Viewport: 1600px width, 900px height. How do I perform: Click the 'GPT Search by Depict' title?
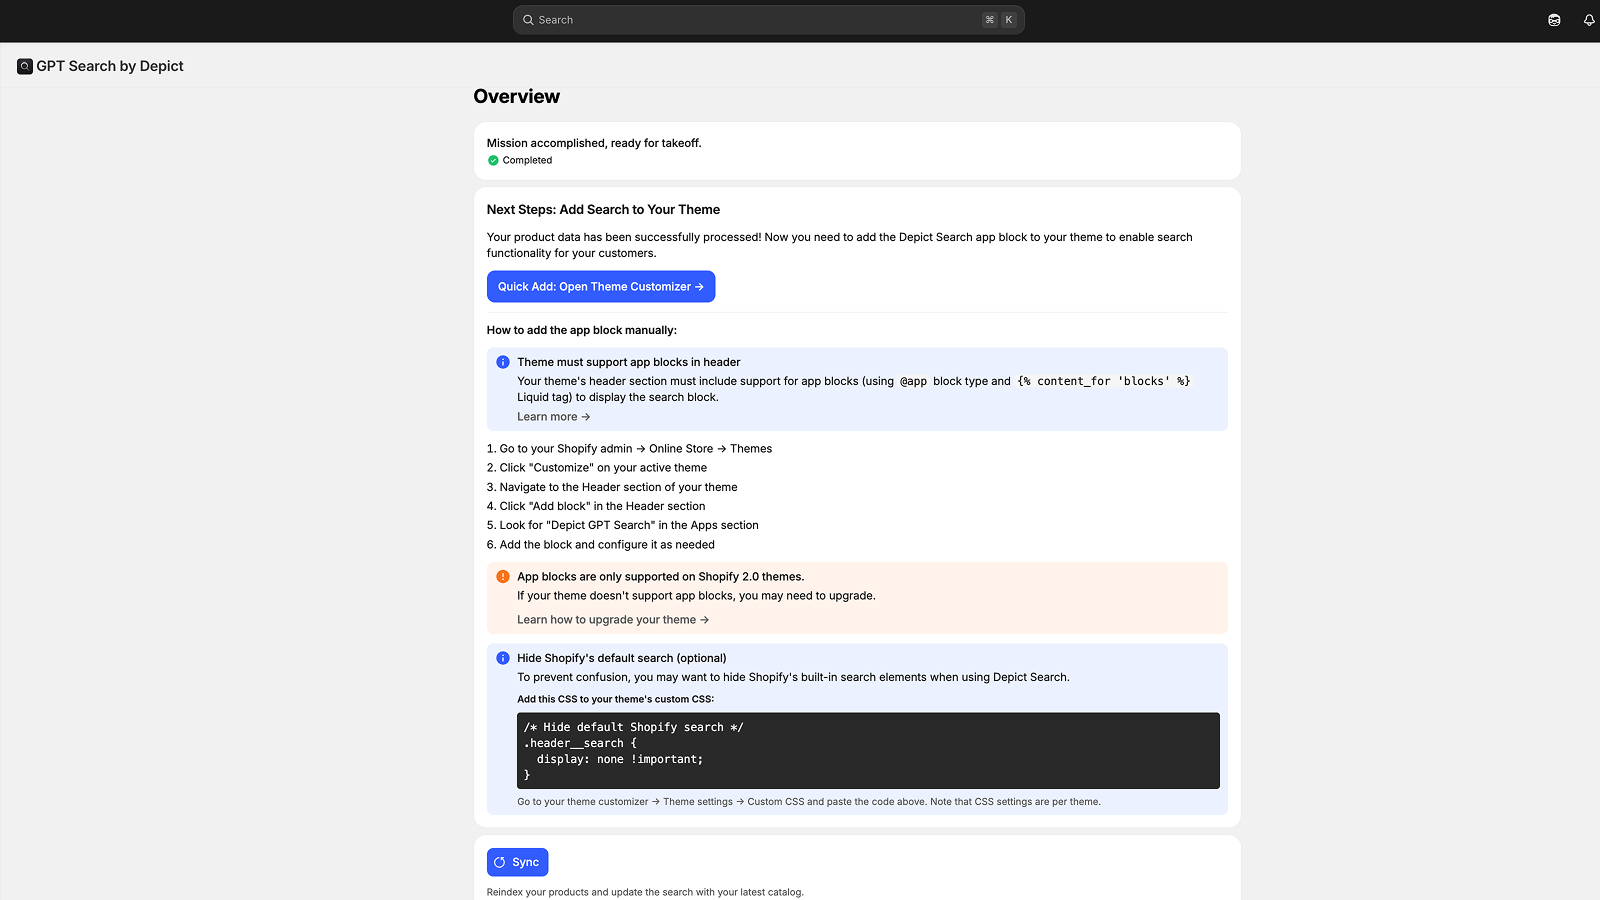[110, 65]
